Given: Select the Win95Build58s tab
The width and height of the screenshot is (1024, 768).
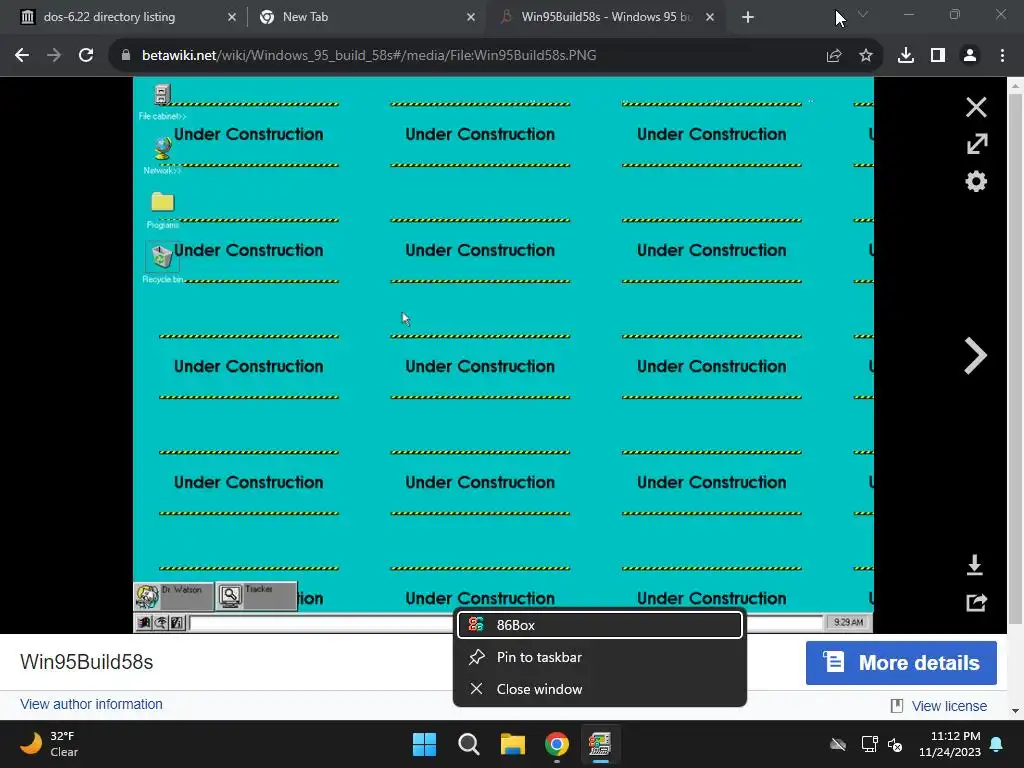Looking at the screenshot, I should [606, 17].
